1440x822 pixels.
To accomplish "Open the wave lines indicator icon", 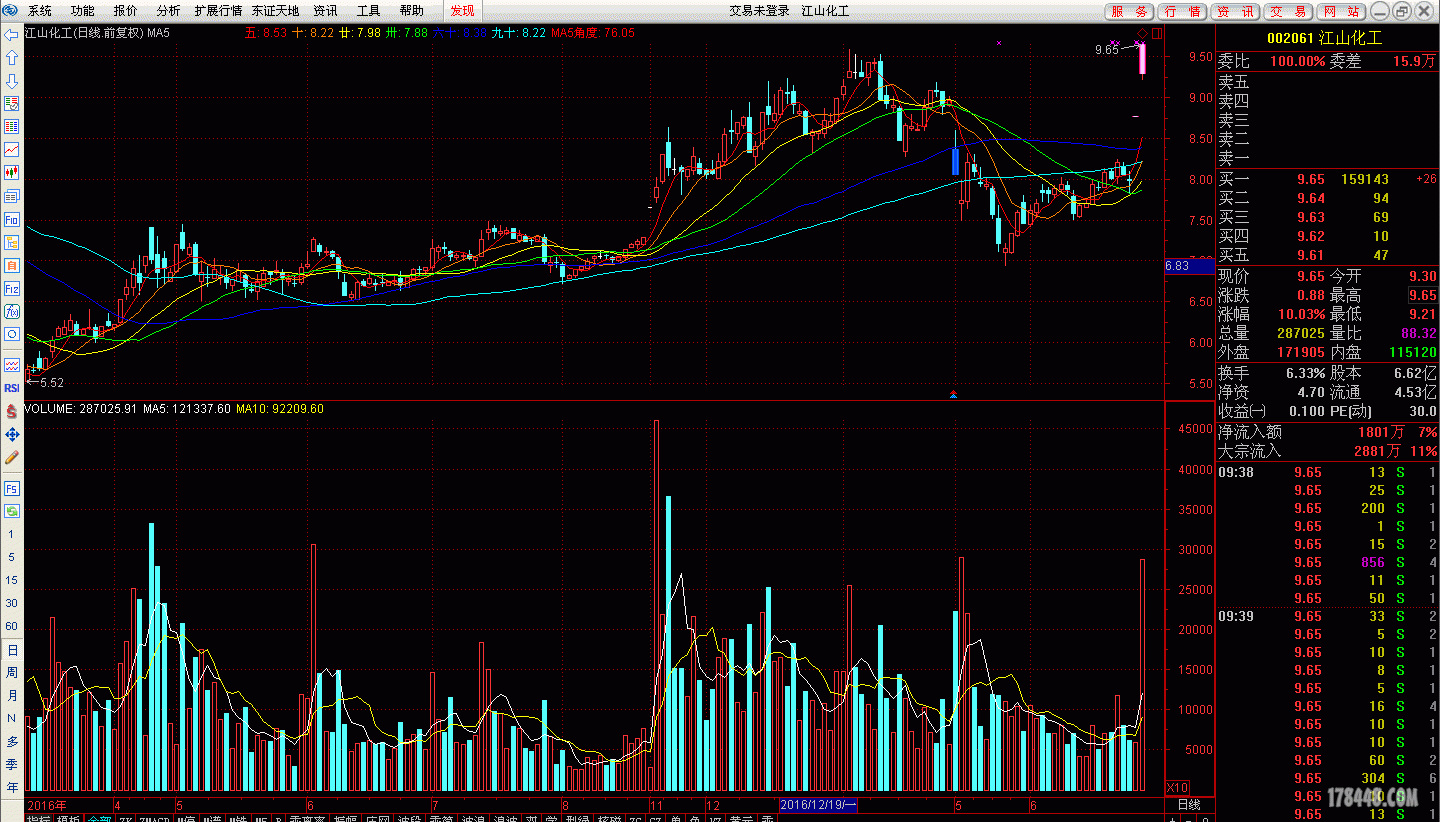I will (12, 364).
